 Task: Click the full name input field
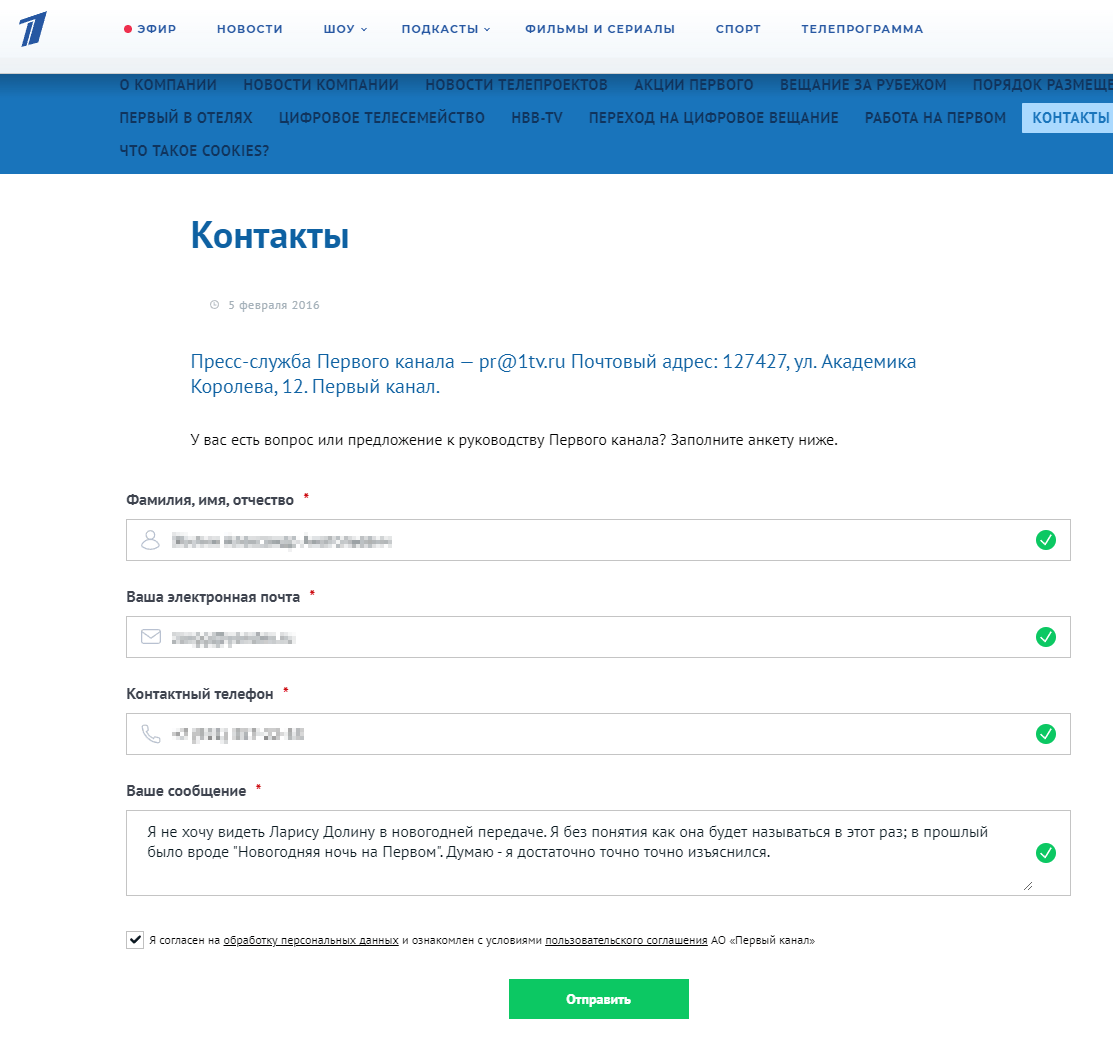coord(598,540)
